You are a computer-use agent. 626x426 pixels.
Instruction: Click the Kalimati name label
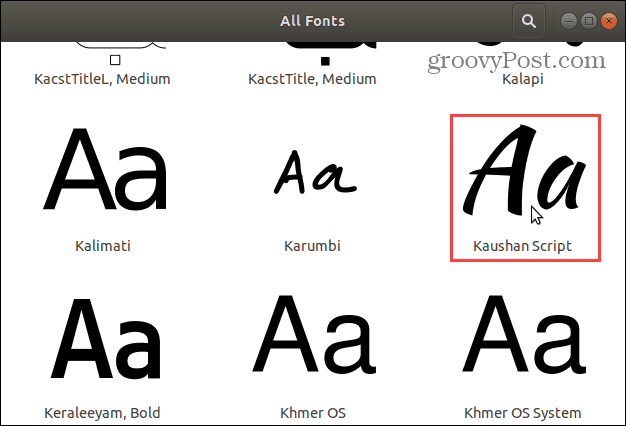point(103,246)
